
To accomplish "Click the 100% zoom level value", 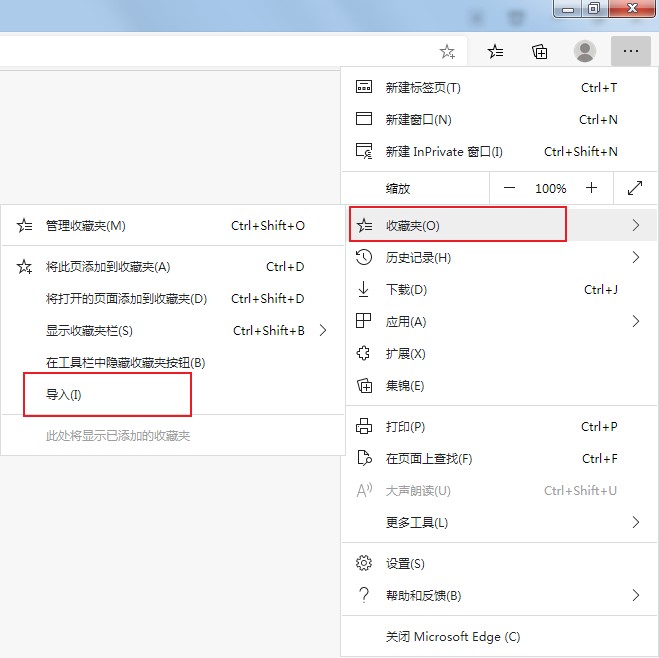I will click(x=550, y=188).
